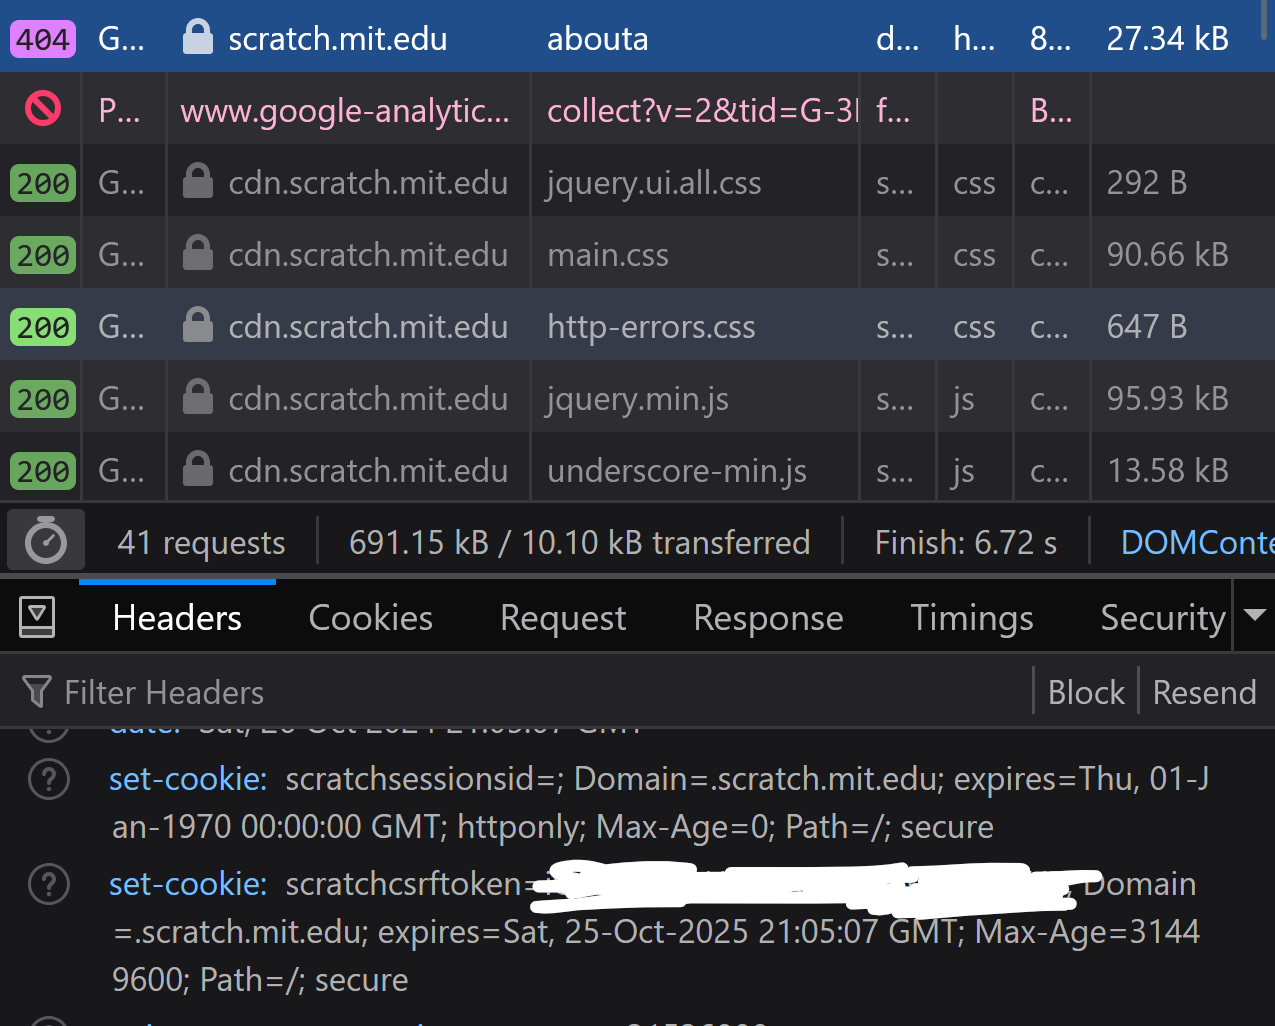Switch to the Cookies tab
Screen dimensions: 1275x1026
[x=370, y=617]
